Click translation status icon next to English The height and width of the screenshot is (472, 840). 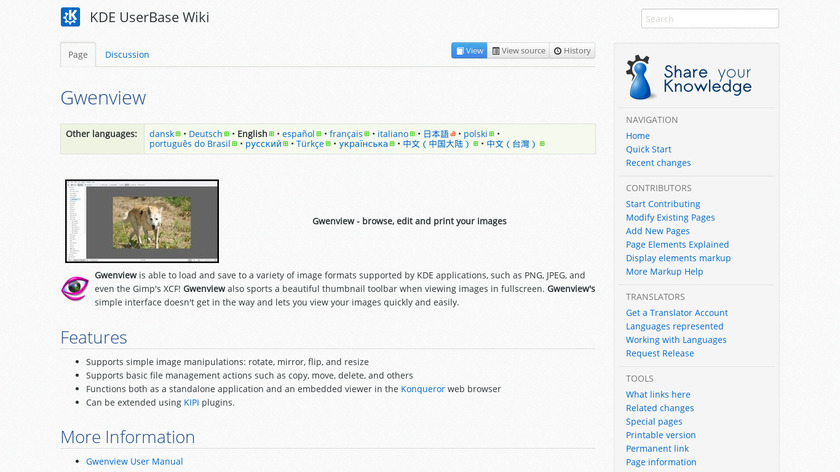[x=272, y=134]
